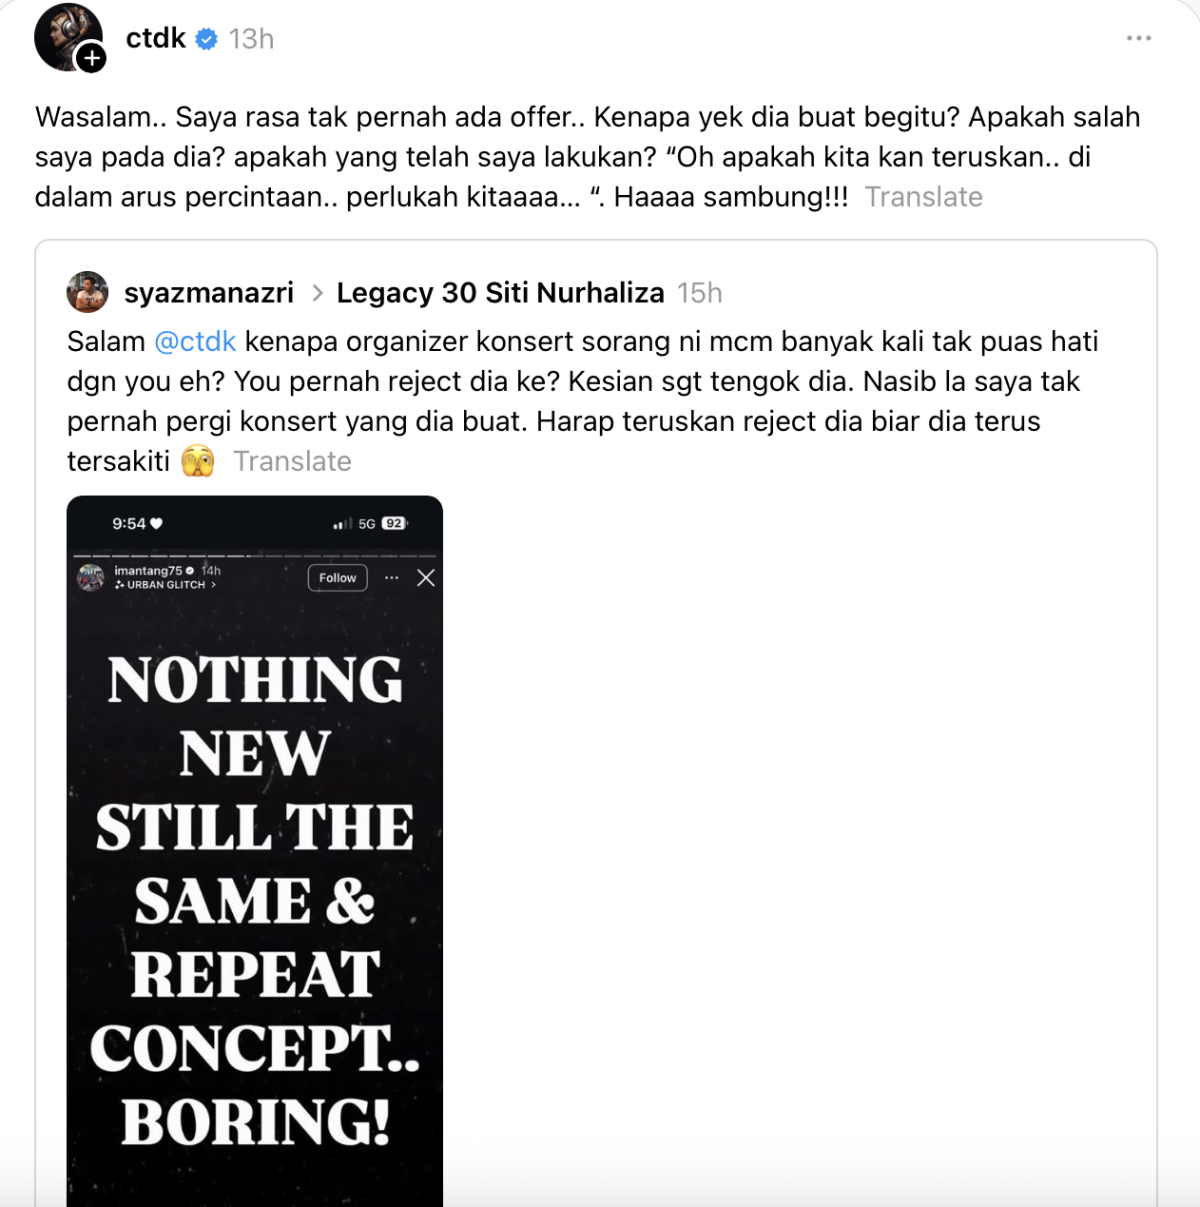1200x1207 pixels.
Task: Click the story progress bar segments
Action: pos(255,555)
